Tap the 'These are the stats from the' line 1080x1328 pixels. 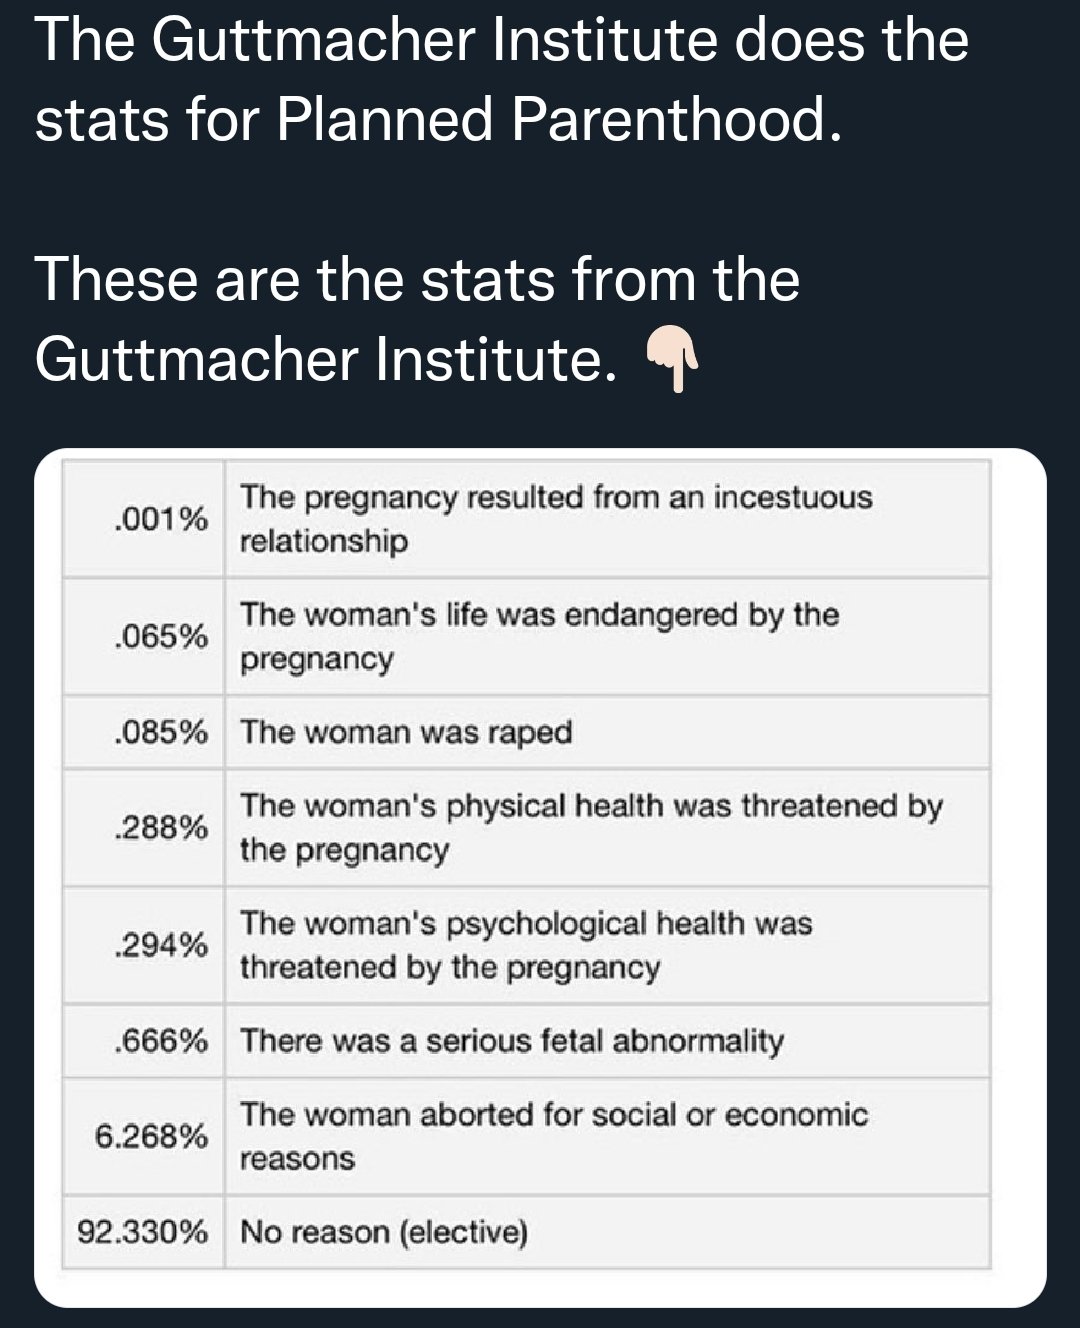[418, 279]
